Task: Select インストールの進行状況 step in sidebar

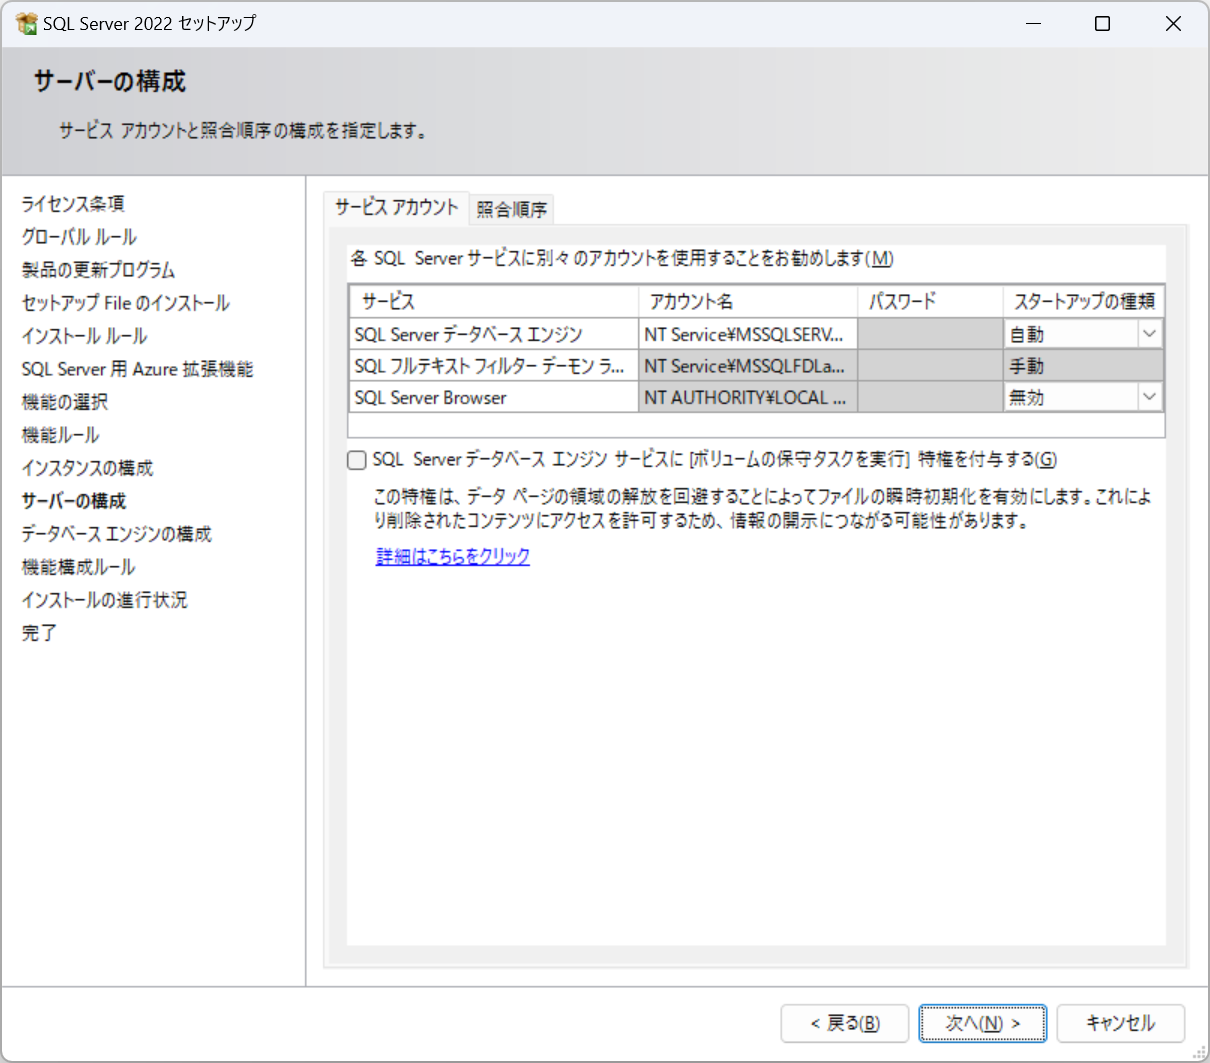Action: point(104,600)
